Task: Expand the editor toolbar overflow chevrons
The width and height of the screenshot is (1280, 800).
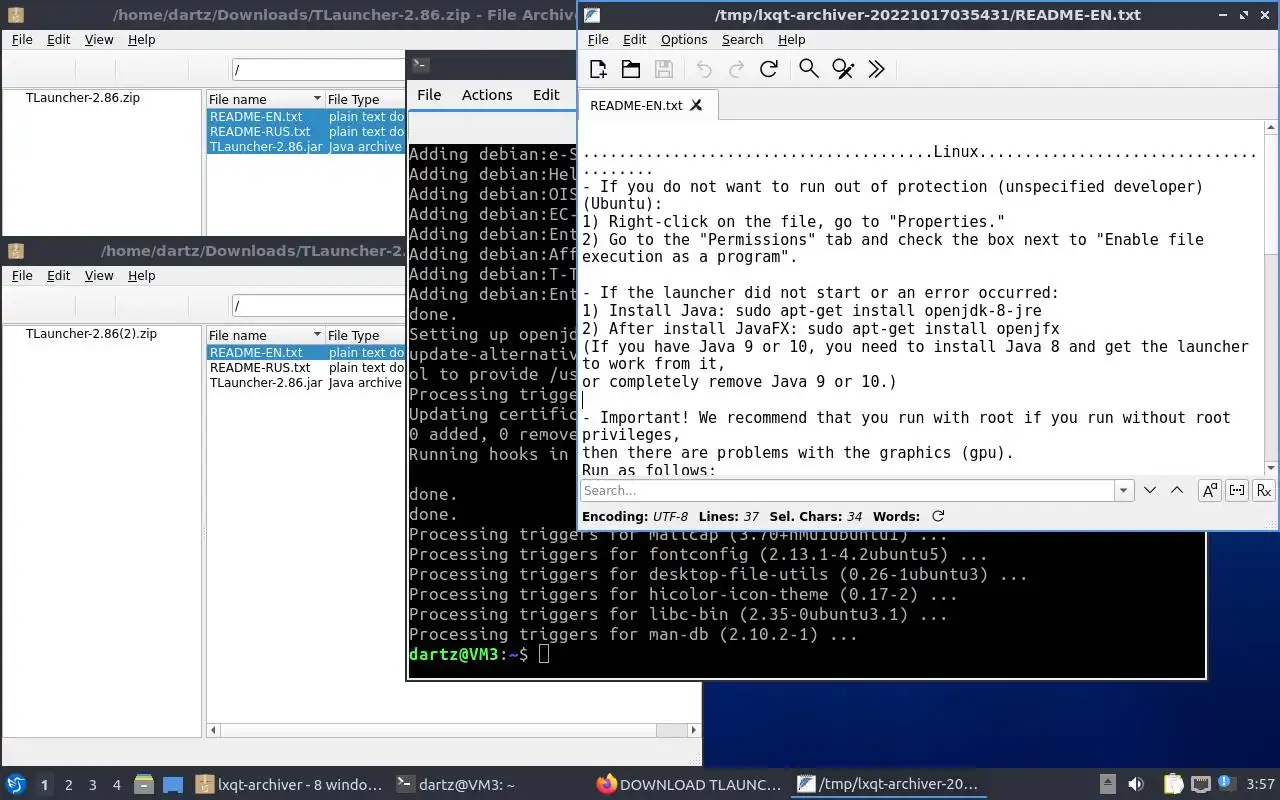Action: [877, 69]
